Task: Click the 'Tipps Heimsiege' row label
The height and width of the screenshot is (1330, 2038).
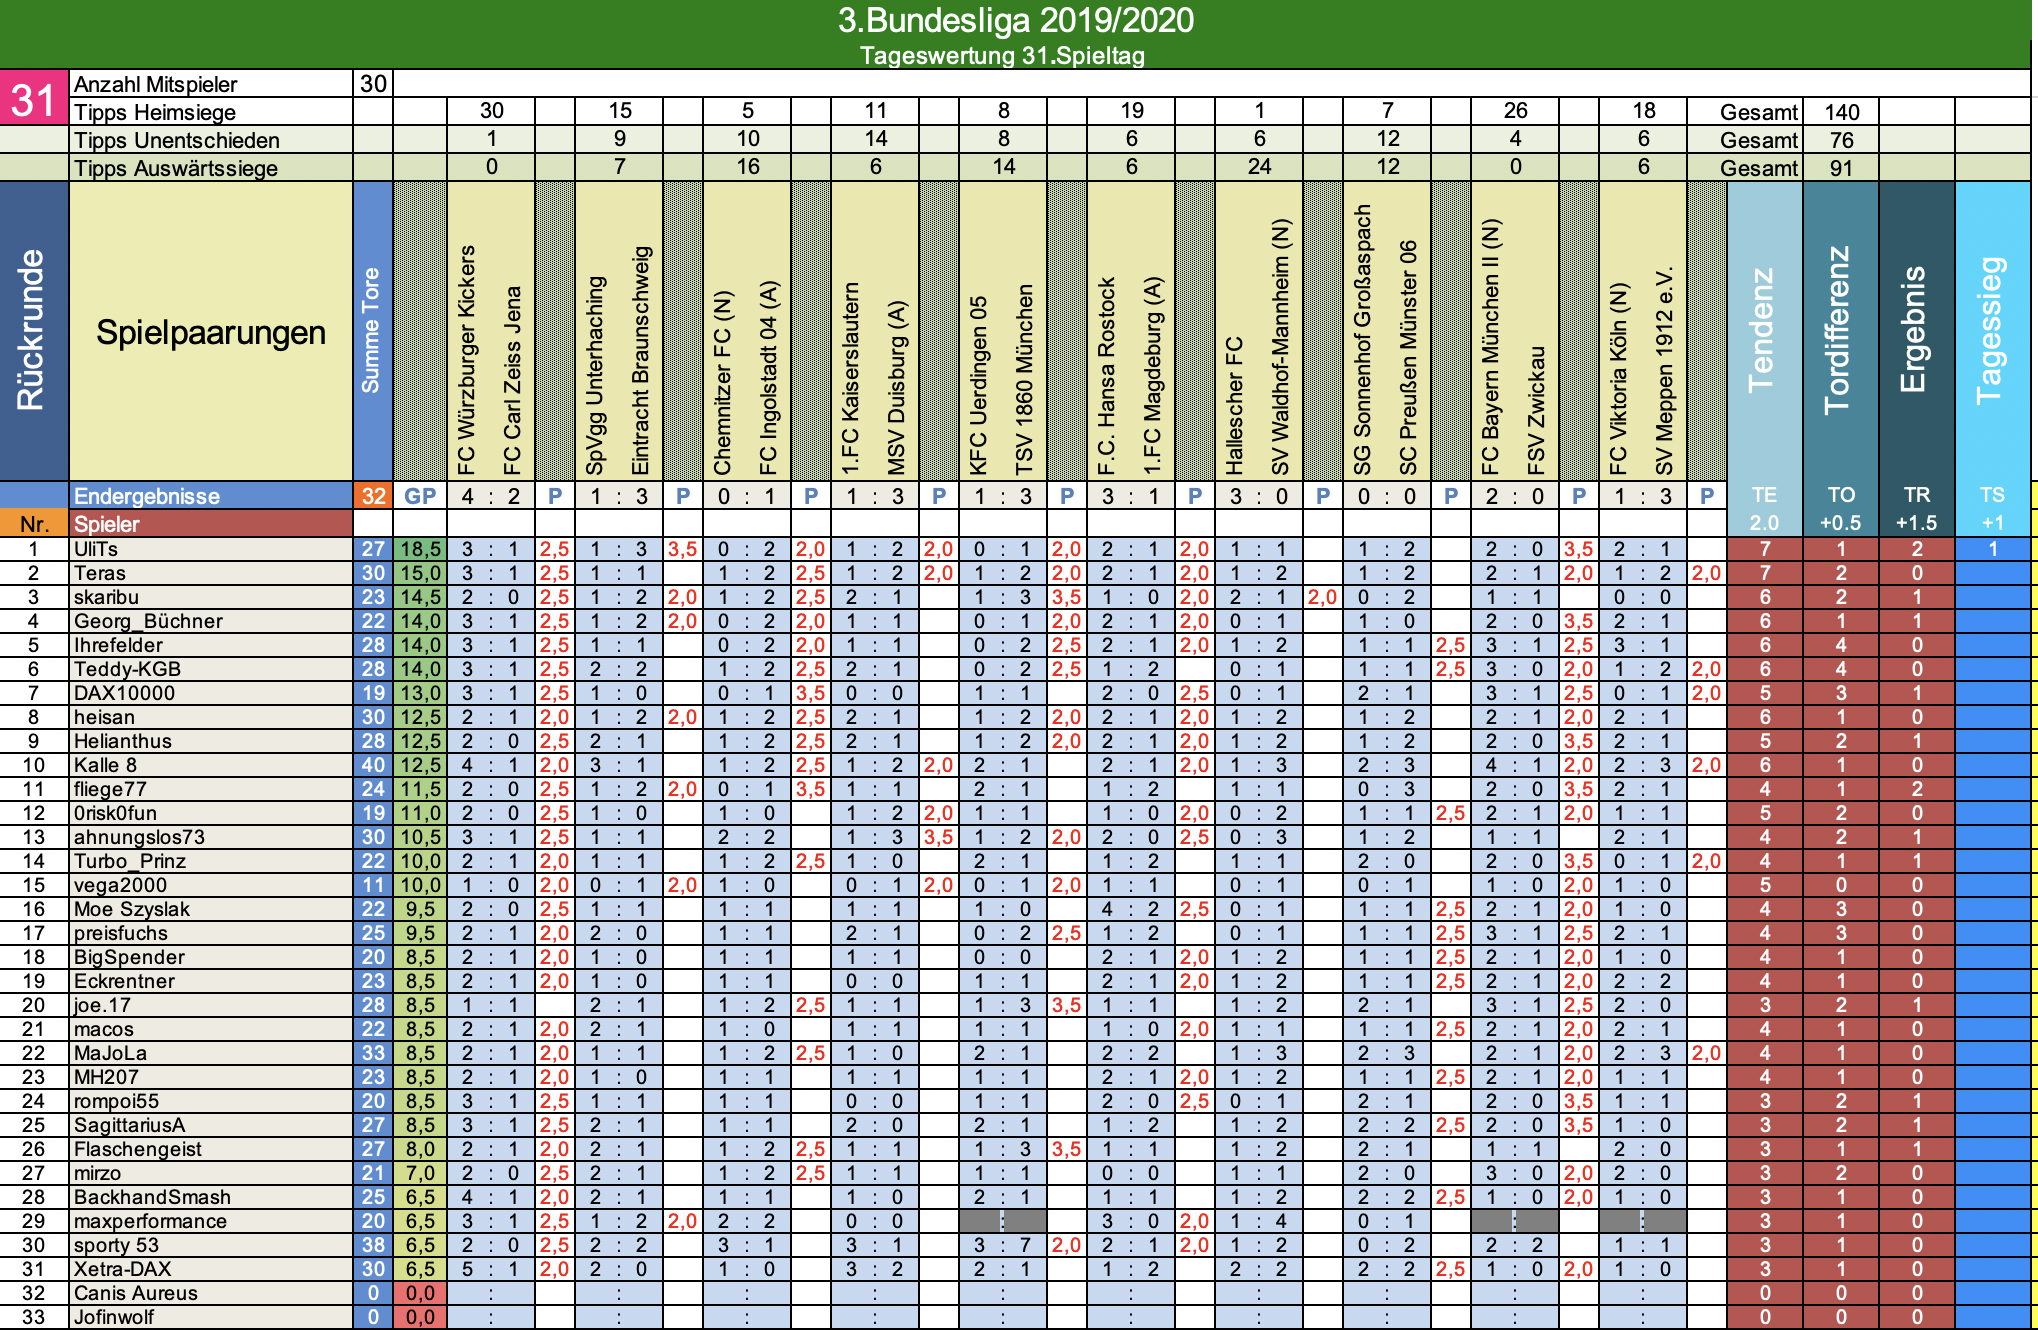Action: point(155,112)
